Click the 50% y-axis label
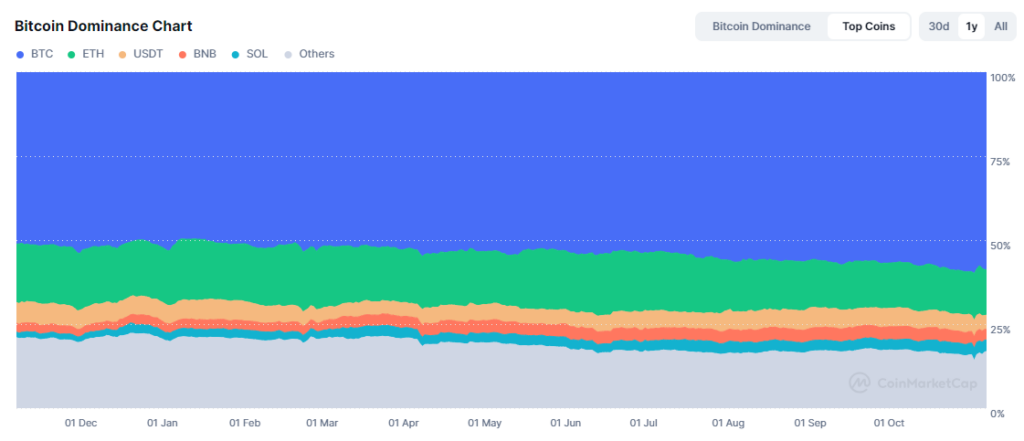Viewport: 1024px width, 441px height. [x=1000, y=246]
